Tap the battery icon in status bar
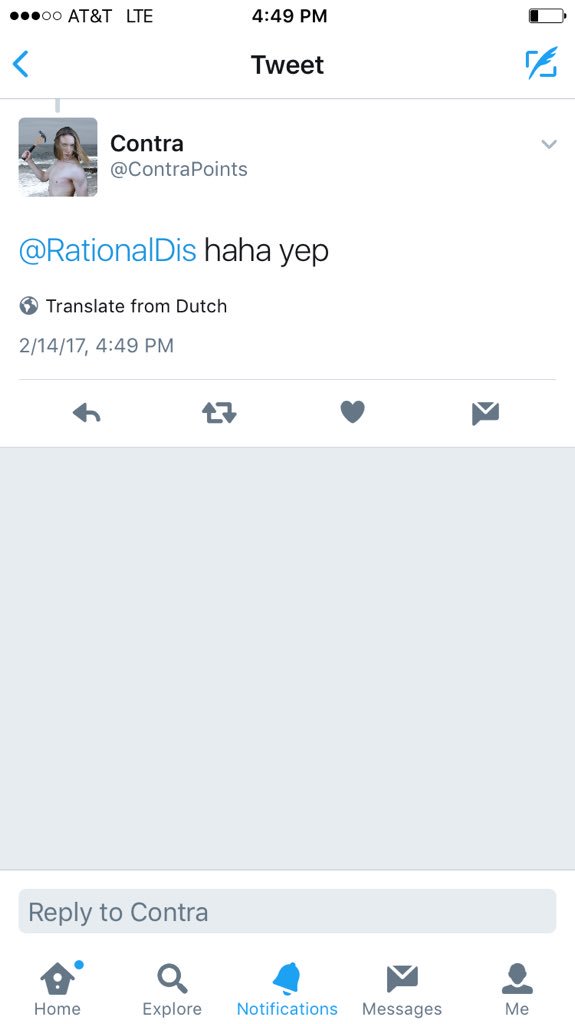This screenshot has height=1024, width=575. point(547,16)
